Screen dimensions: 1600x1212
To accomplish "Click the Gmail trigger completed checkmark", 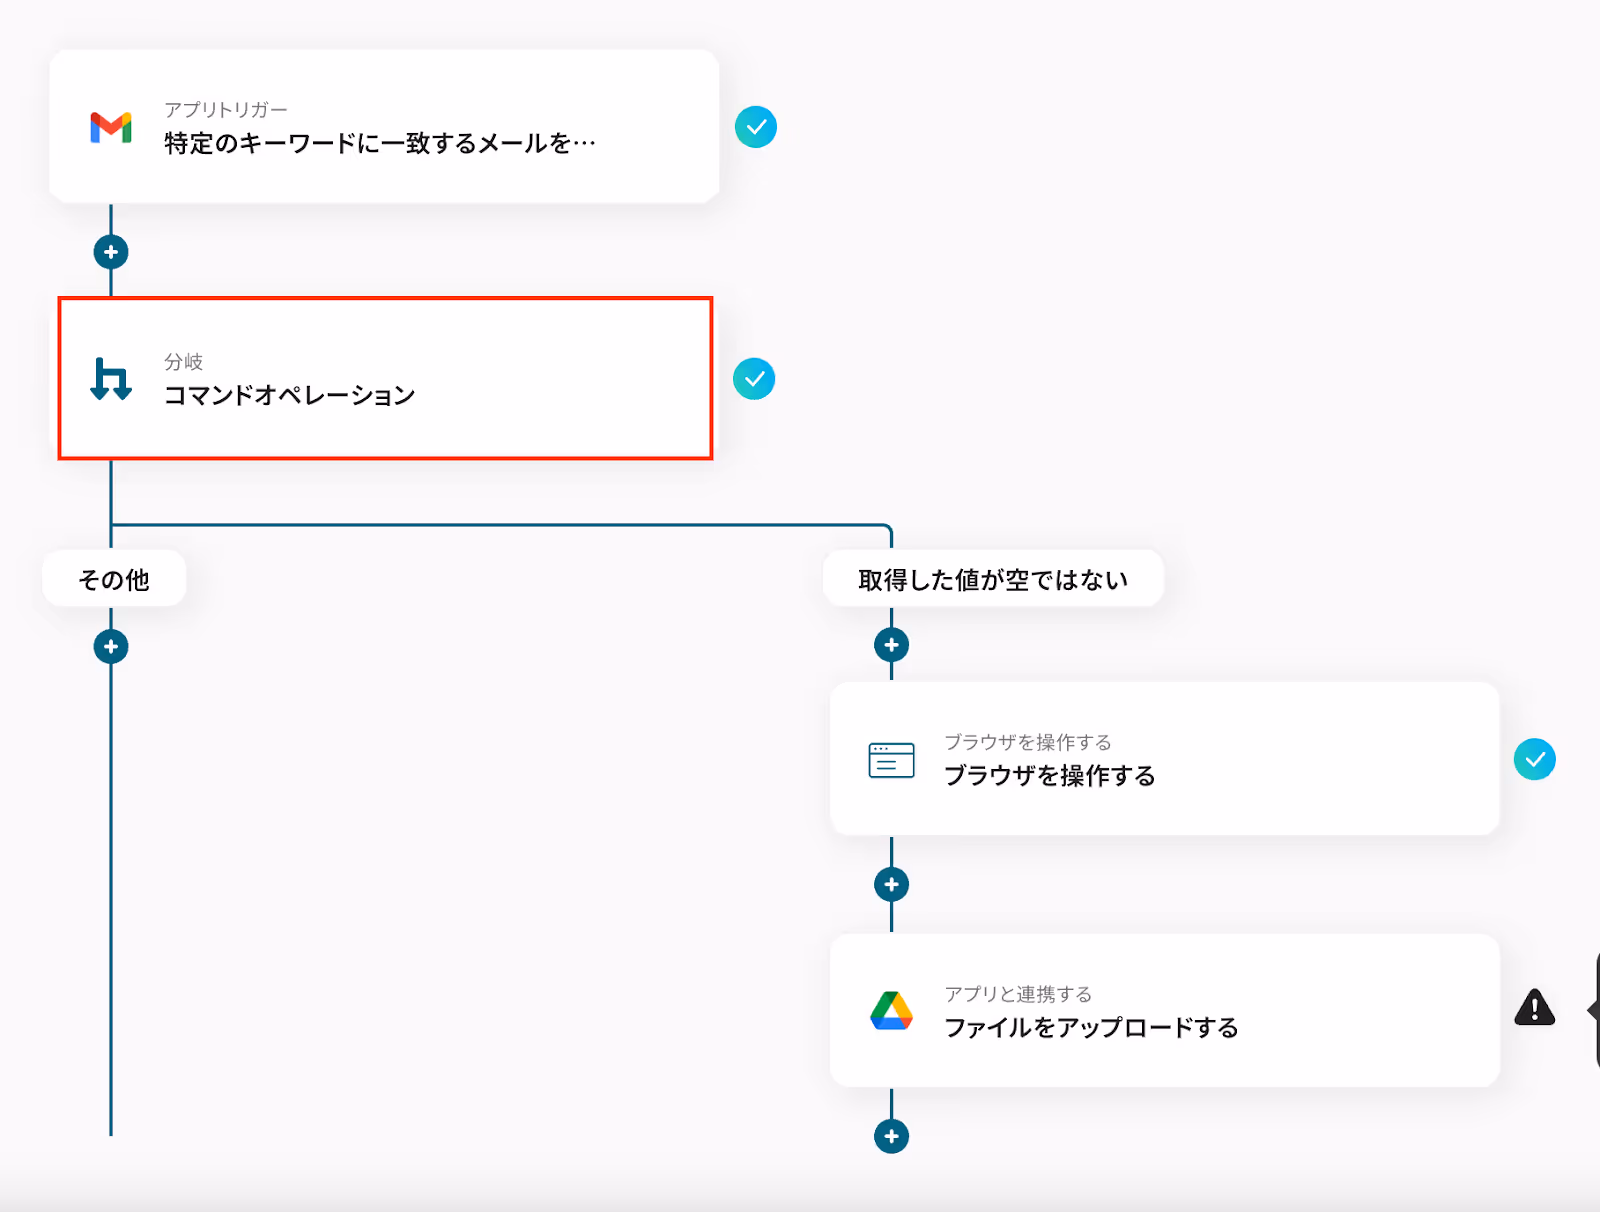I will tap(756, 127).
